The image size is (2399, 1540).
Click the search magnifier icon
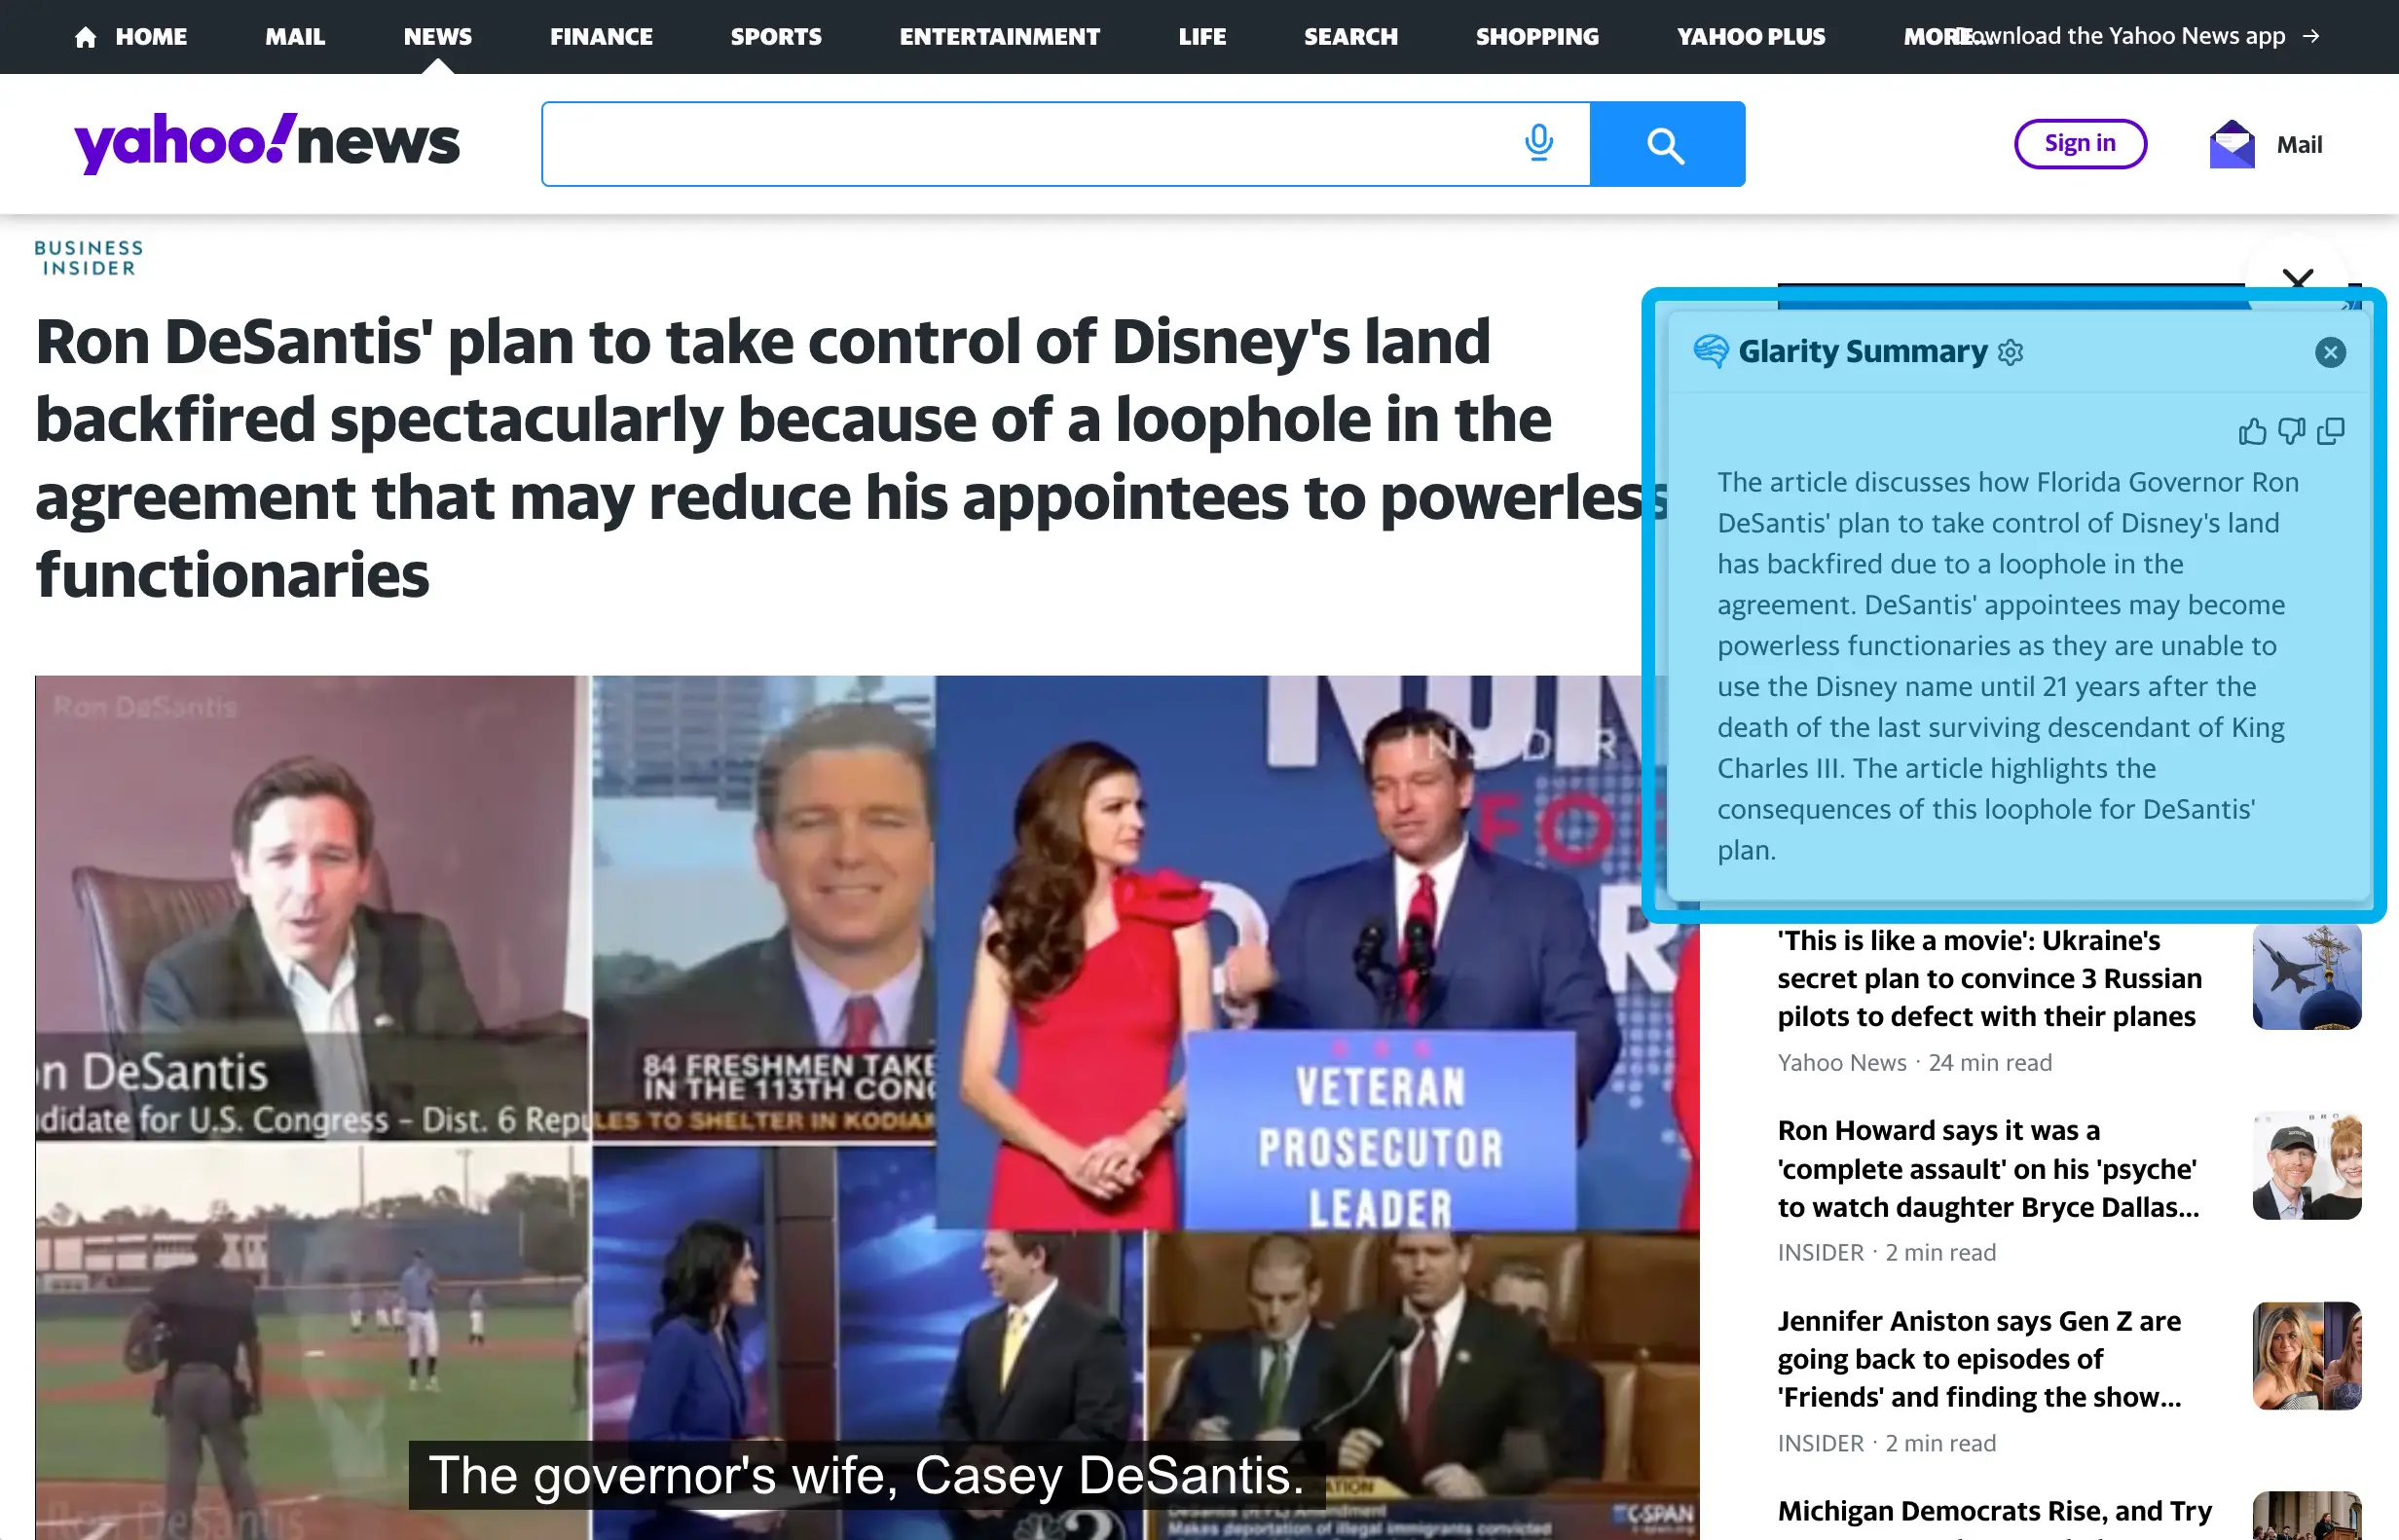tap(1666, 143)
